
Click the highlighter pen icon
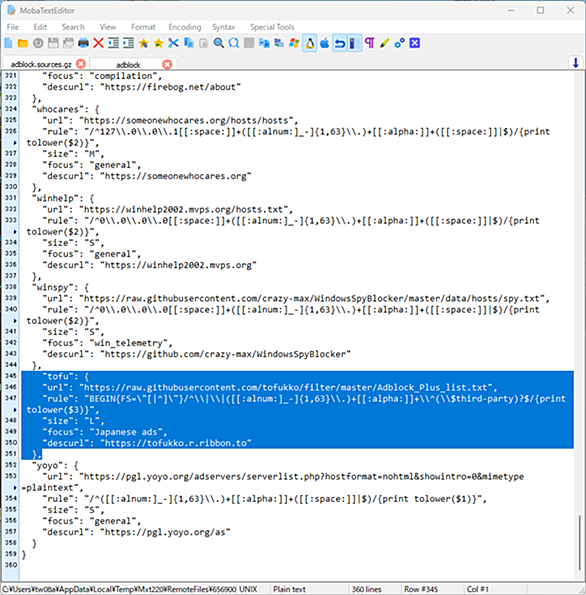click(384, 43)
